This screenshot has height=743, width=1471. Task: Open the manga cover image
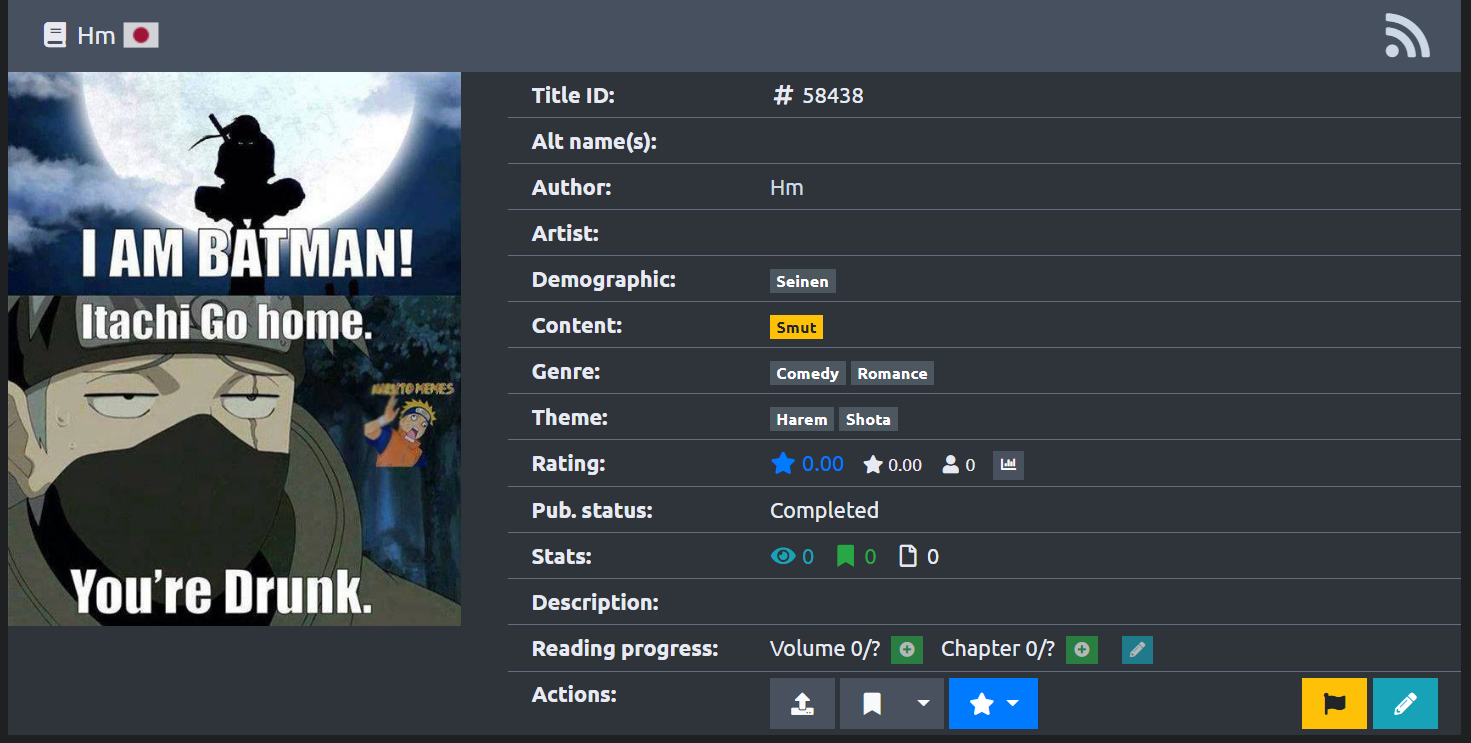point(234,349)
